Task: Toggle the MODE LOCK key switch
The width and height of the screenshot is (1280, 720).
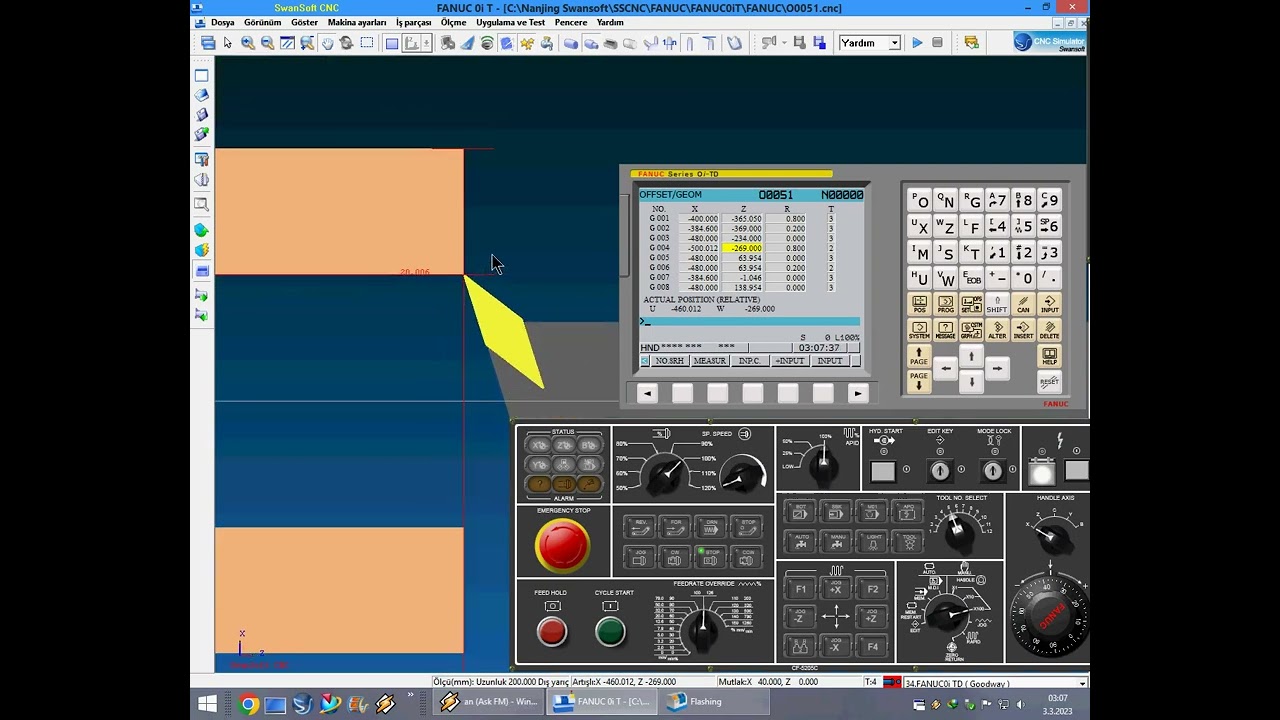Action: coord(992,470)
